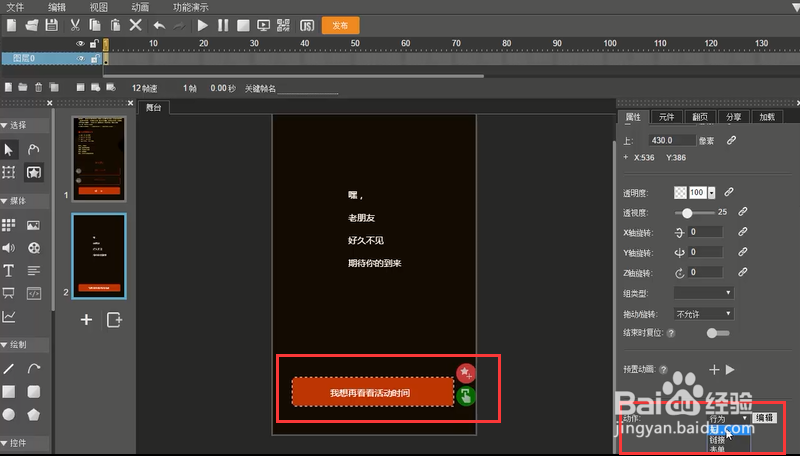The height and width of the screenshot is (456, 800).
Task: Click the 编辑 button next to 动作
Action: pos(765,418)
